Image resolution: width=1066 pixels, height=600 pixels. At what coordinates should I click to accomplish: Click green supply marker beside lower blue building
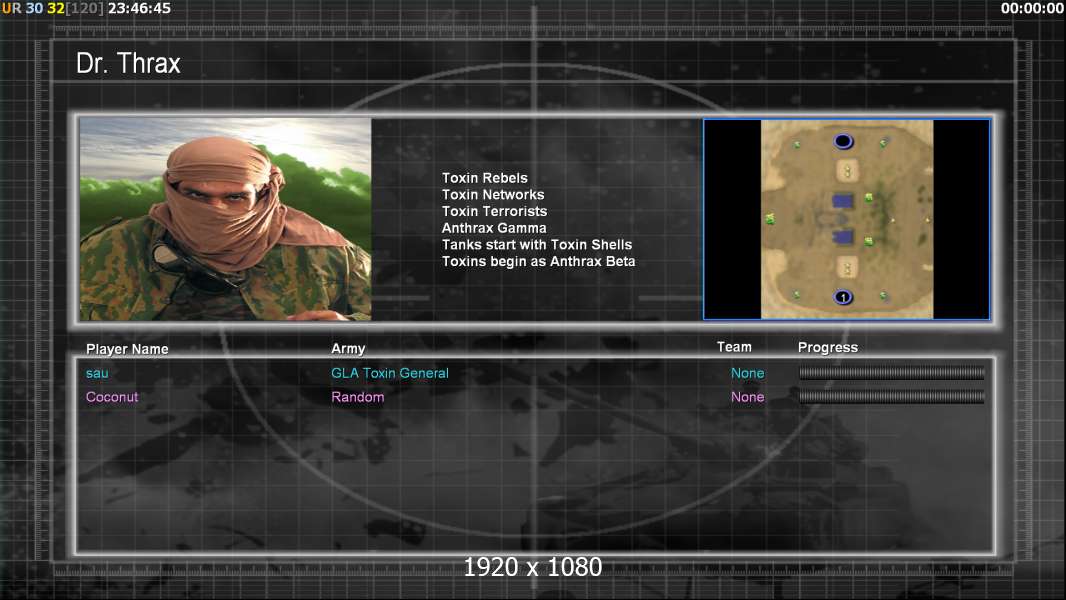coord(869,241)
